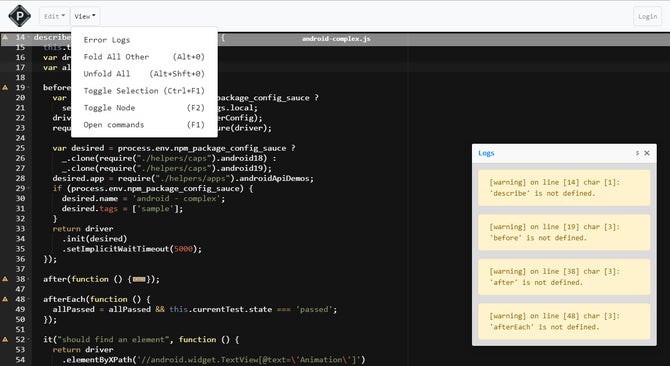Click the warning triangle on line 52

[5, 340]
